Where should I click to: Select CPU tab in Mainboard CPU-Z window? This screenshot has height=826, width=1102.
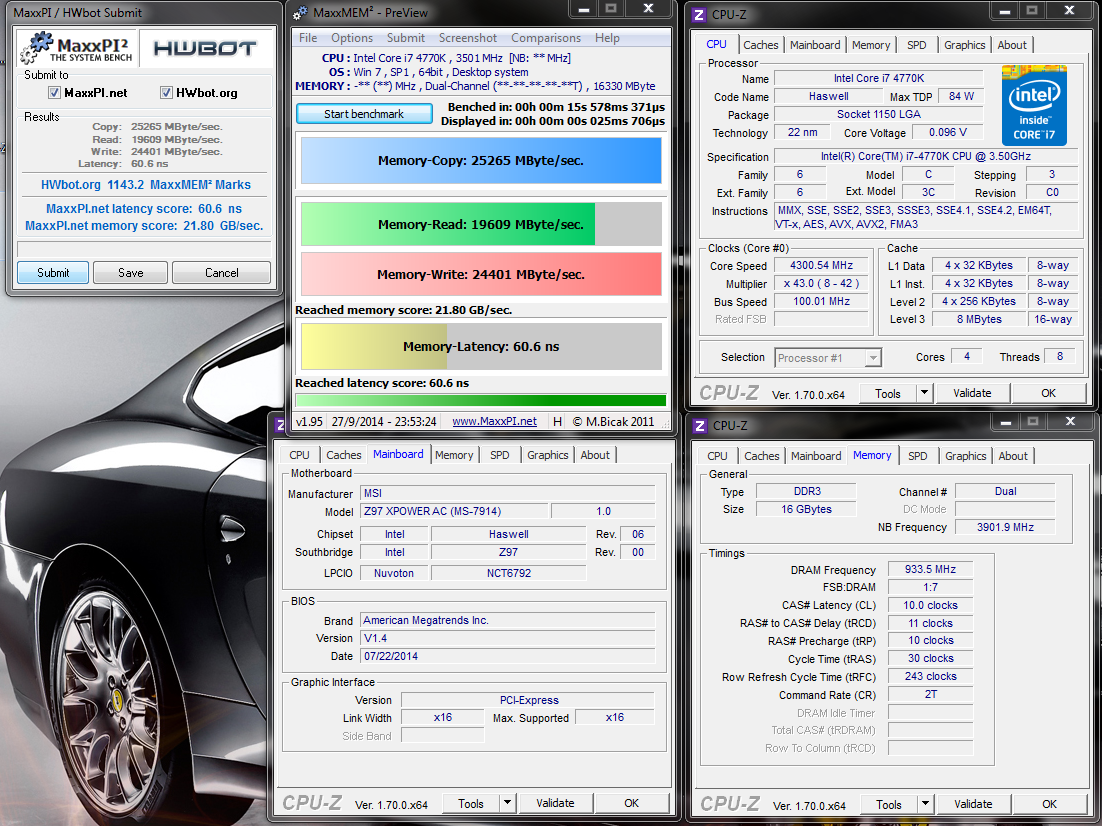tap(299, 455)
